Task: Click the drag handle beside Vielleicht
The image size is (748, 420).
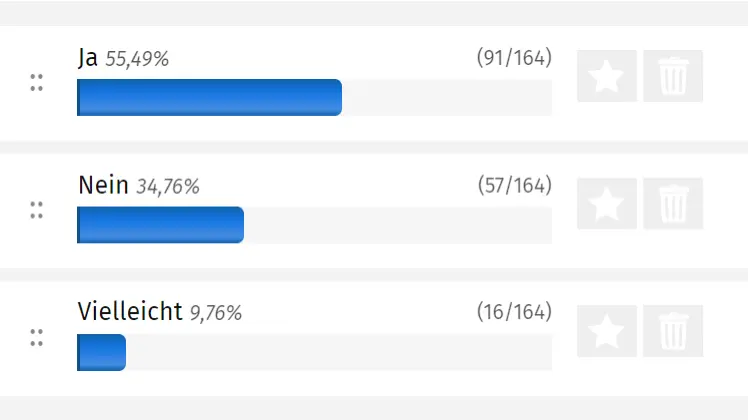Action: pos(37,337)
